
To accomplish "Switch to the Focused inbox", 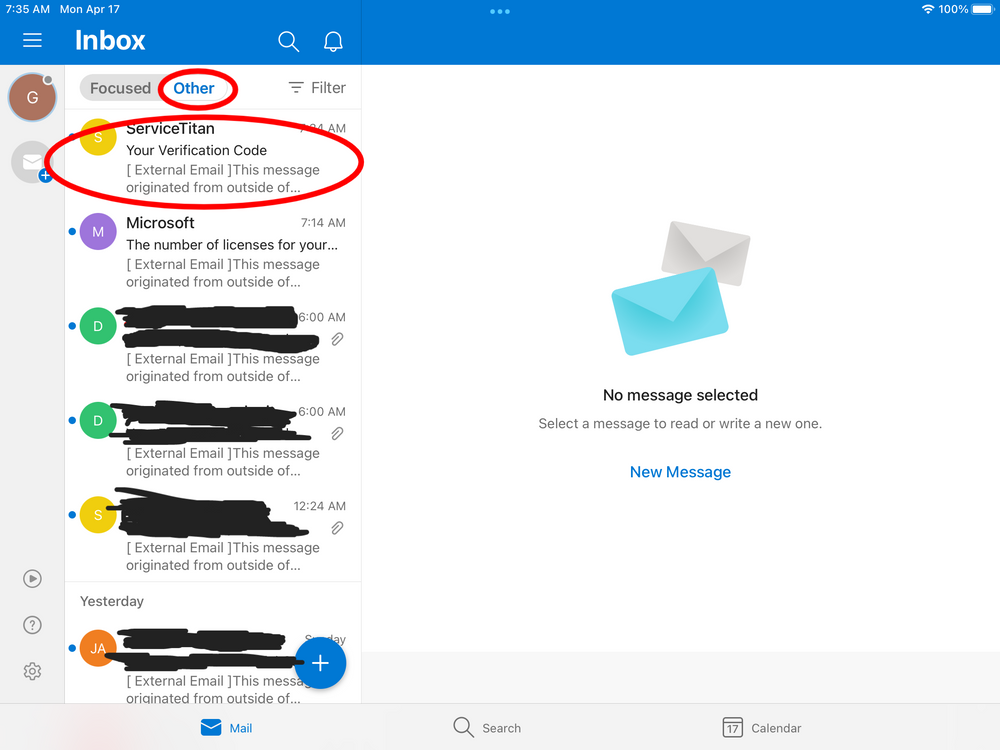I will coord(120,88).
